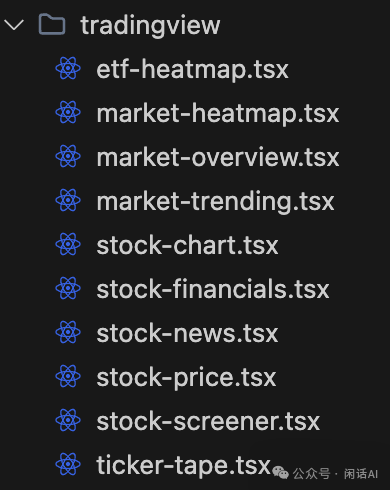
Task: Open ticker-tape.tsx file
Action: pyautogui.click(x=183, y=466)
